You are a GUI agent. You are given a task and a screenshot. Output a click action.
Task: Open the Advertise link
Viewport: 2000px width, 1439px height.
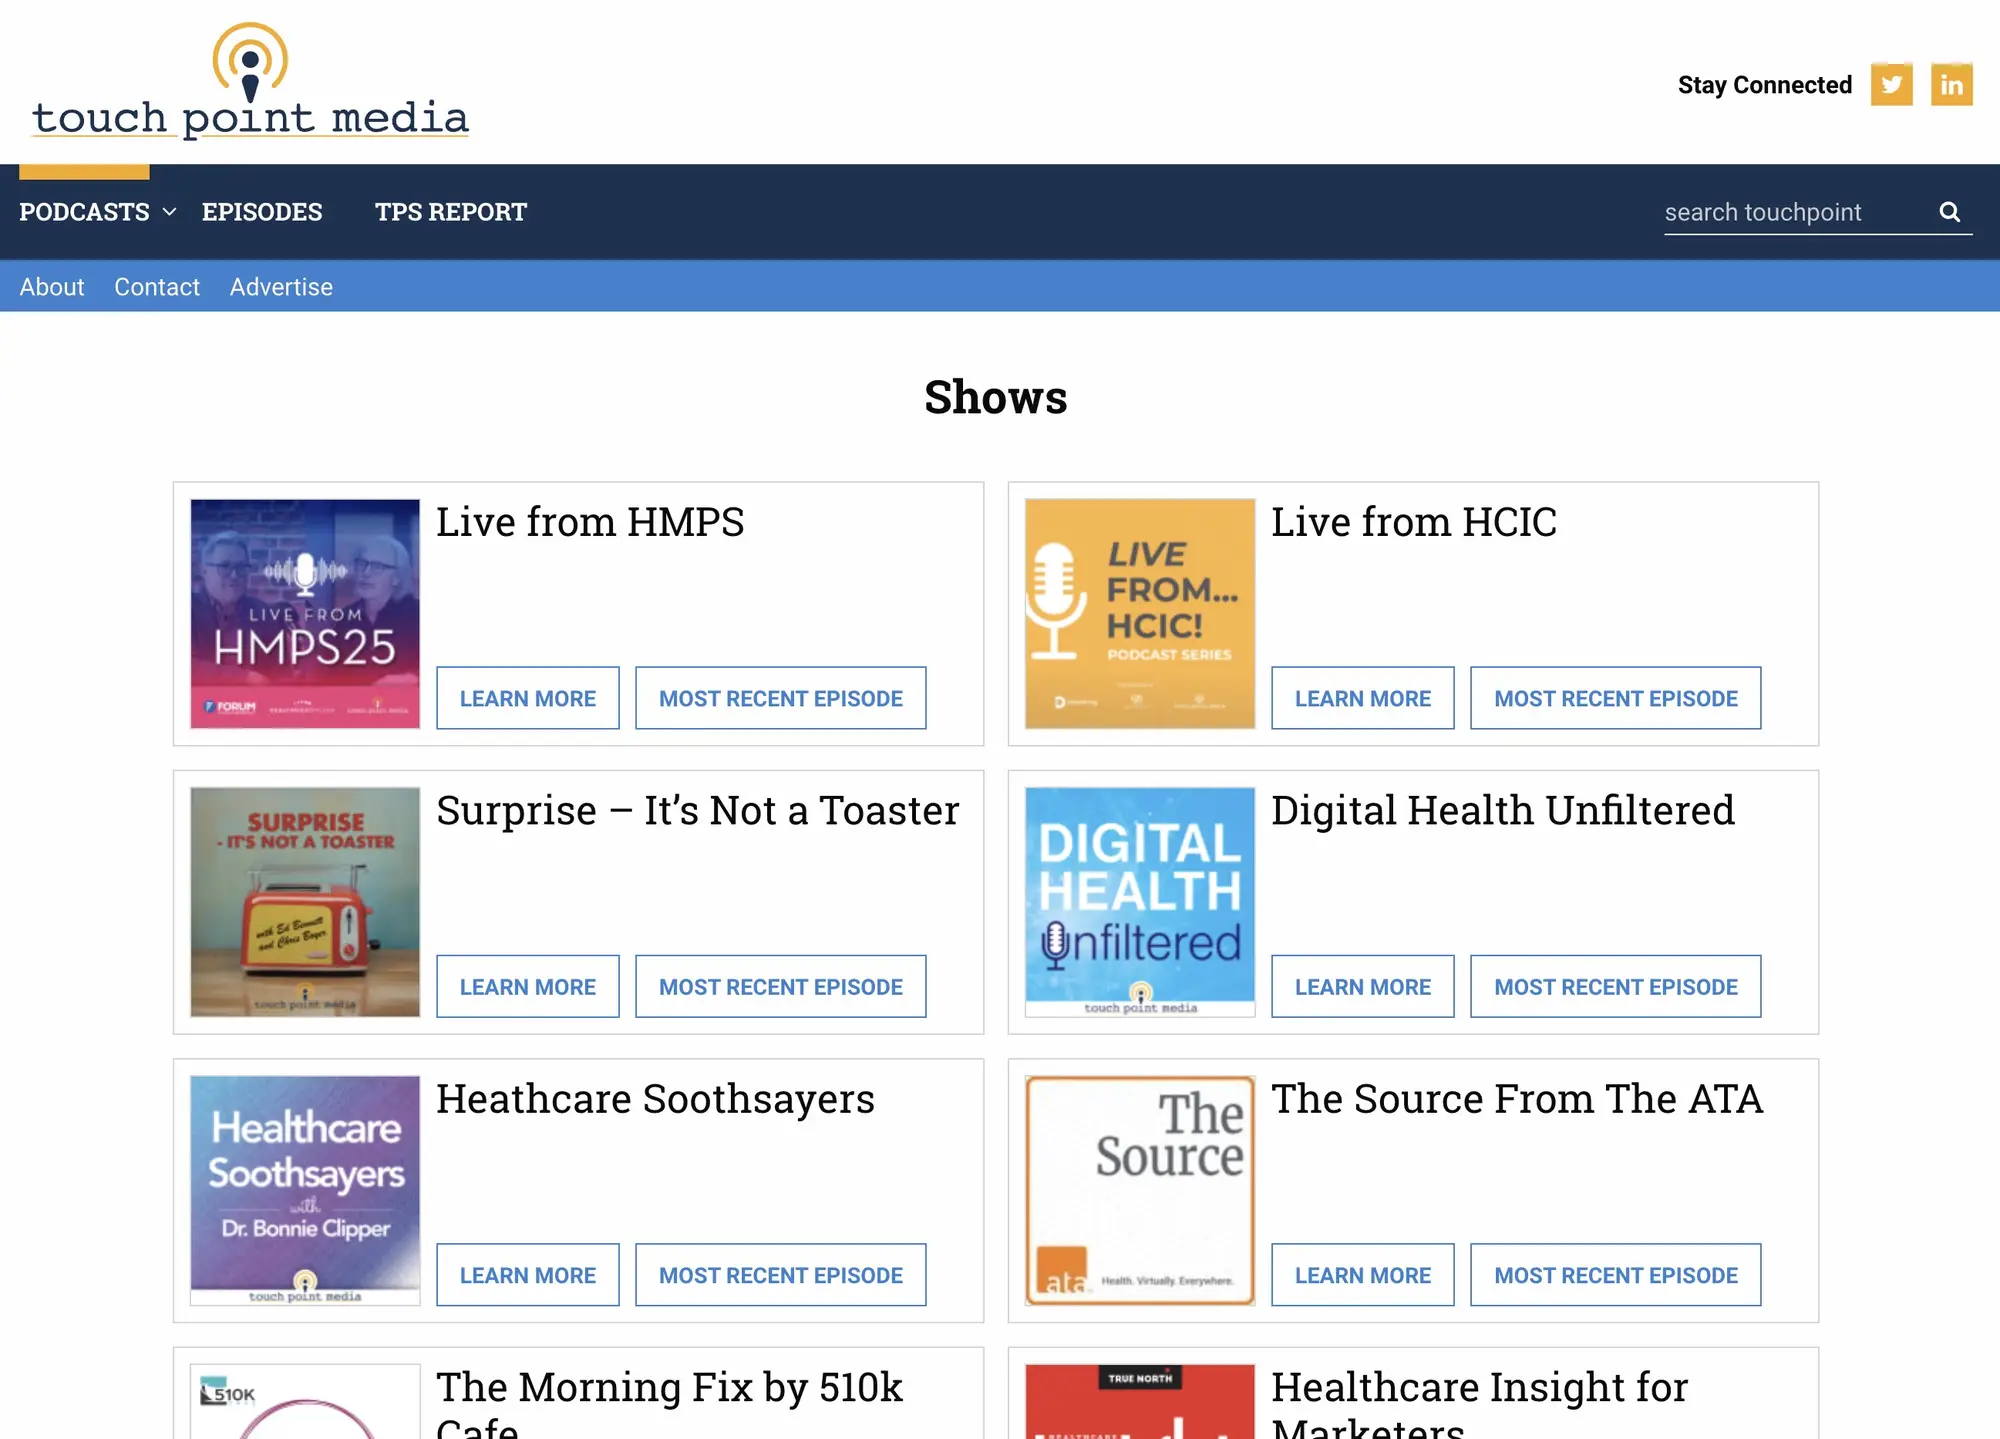pyautogui.click(x=281, y=287)
